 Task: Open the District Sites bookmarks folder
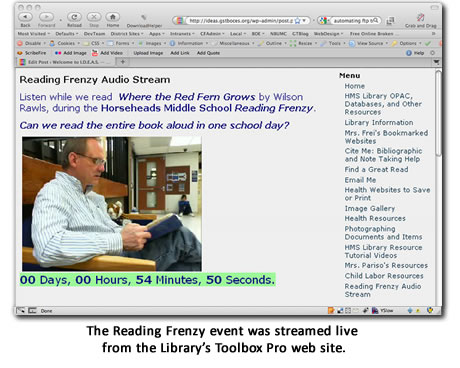point(127,34)
